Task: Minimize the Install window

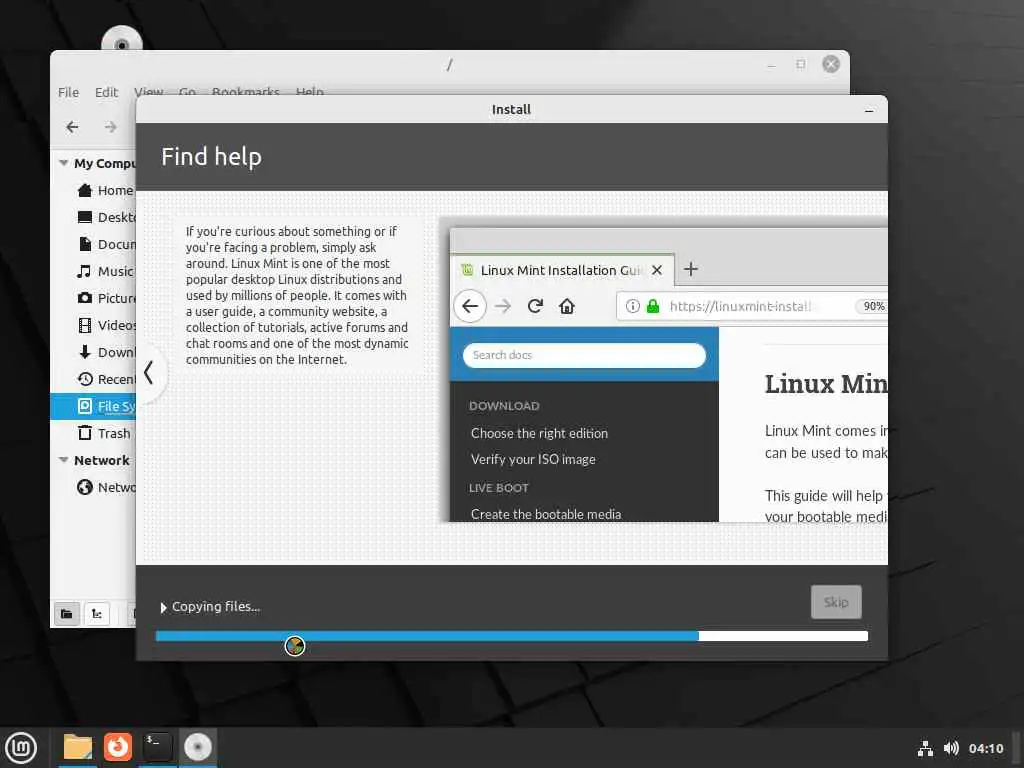Action: coord(869,110)
